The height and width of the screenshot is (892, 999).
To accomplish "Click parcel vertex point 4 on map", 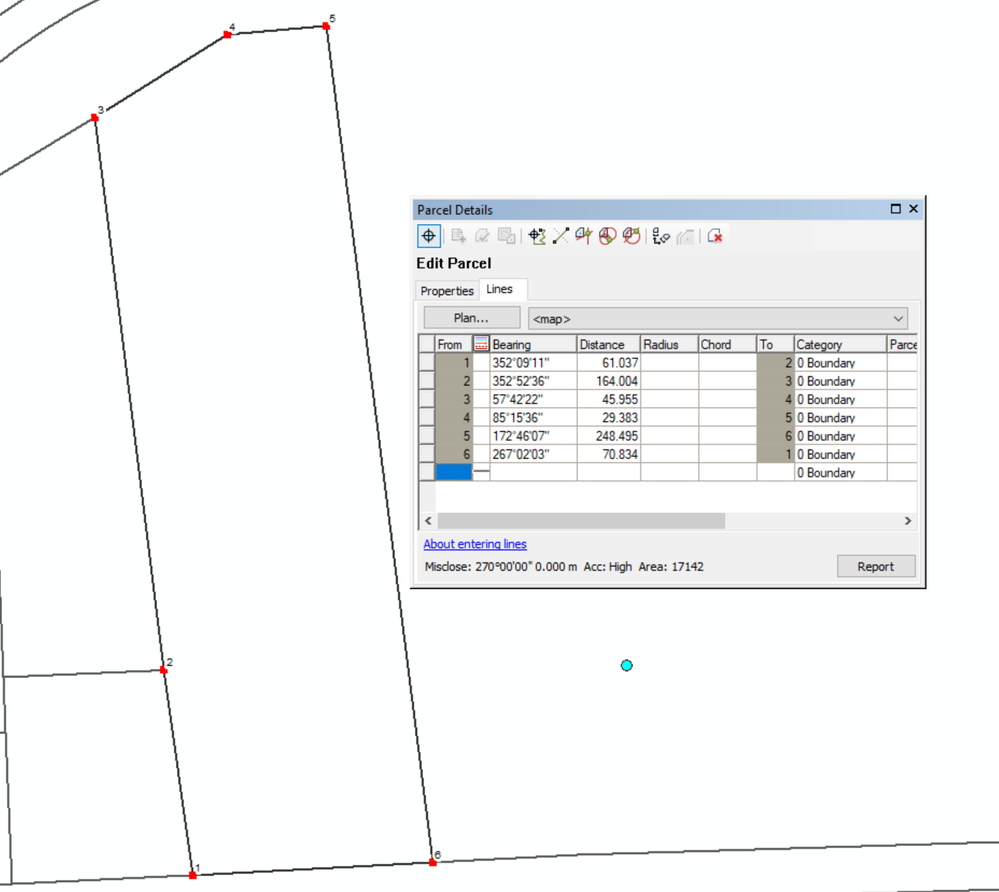I will click(x=227, y=34).
